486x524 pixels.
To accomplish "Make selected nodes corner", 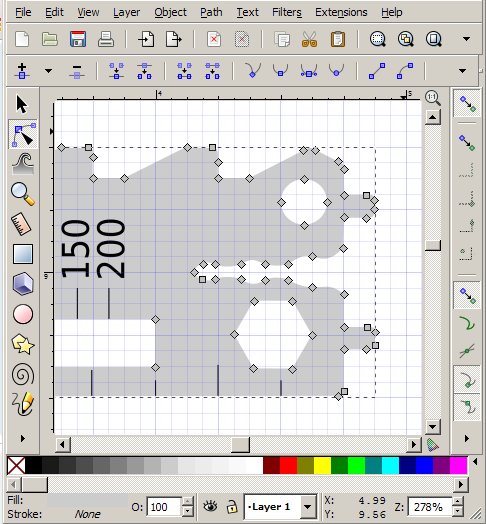I will pos(253,71).
